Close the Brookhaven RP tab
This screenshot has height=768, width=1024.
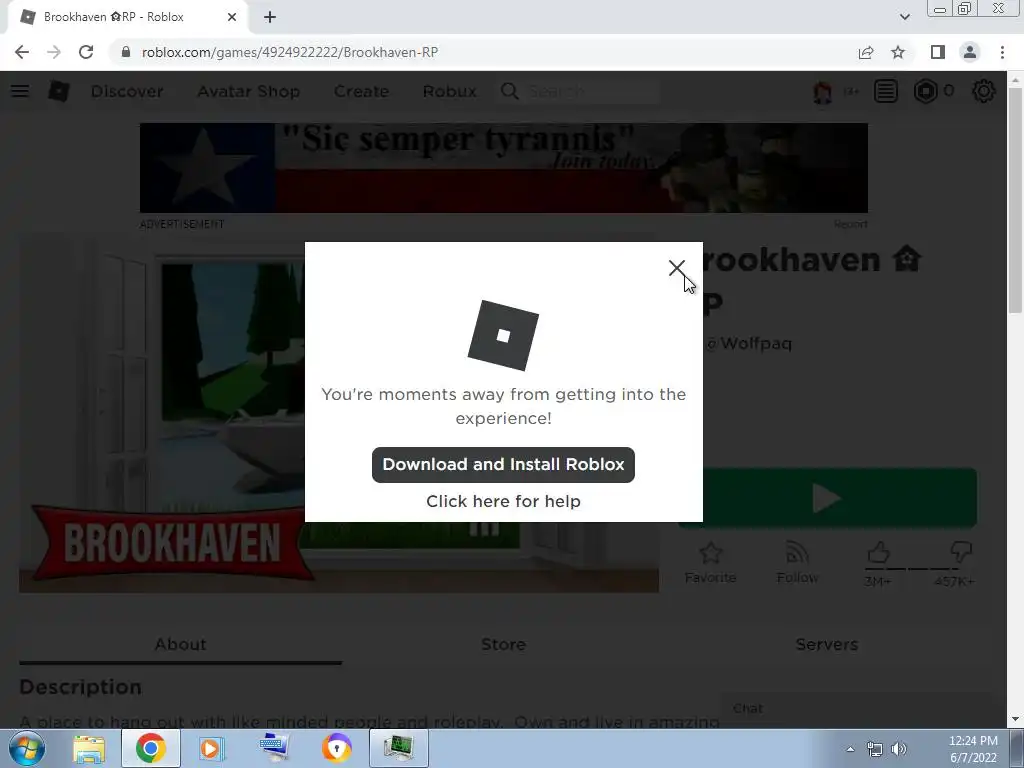click(232, 17)
